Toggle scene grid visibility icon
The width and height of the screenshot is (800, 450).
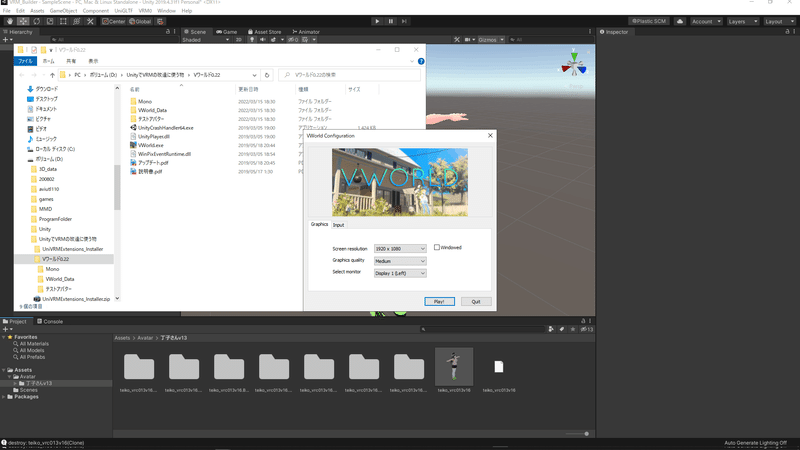pyautogui.click(x=305, y=40)
